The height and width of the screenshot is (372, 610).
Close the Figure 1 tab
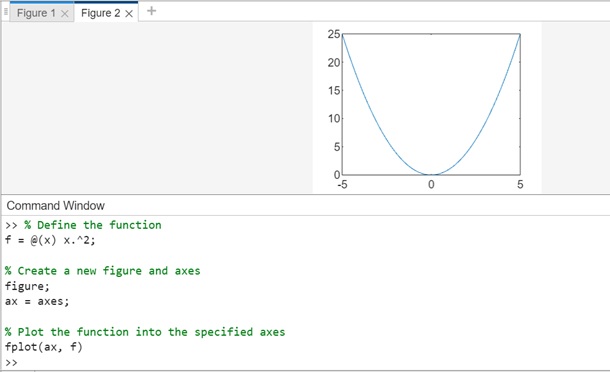pos(65,14)
